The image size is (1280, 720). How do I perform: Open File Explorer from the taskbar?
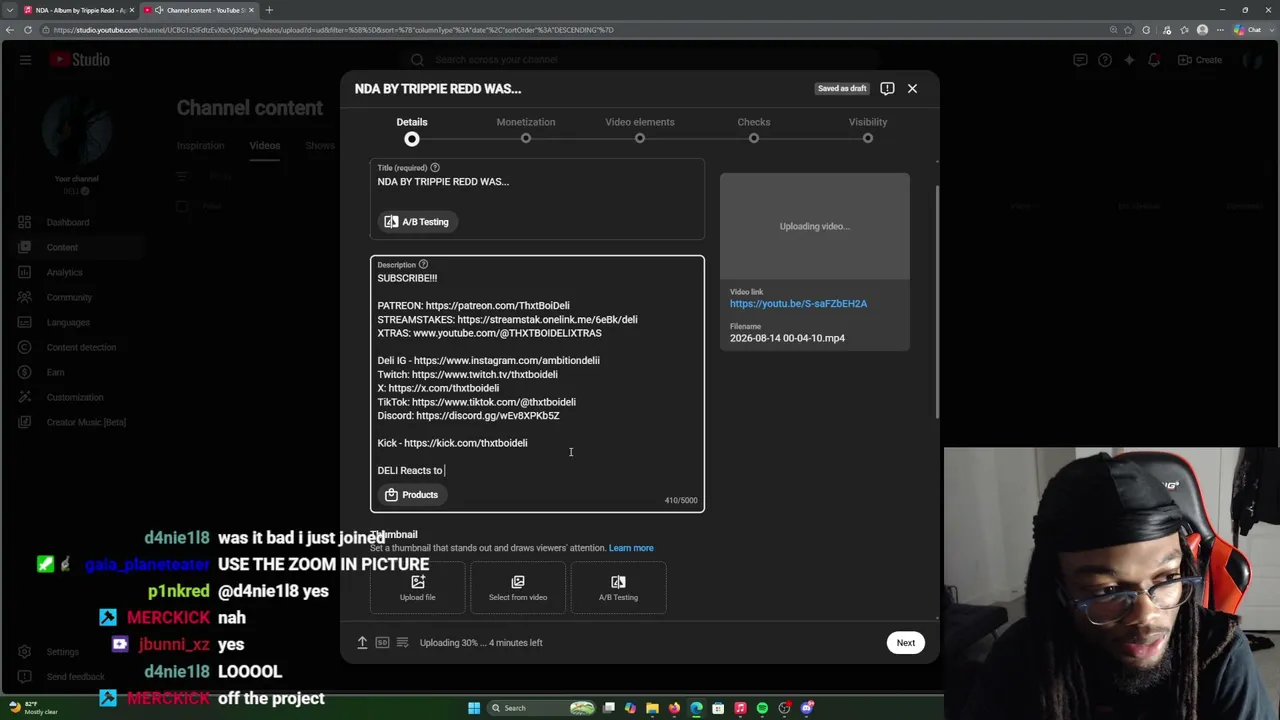point(652,708)
